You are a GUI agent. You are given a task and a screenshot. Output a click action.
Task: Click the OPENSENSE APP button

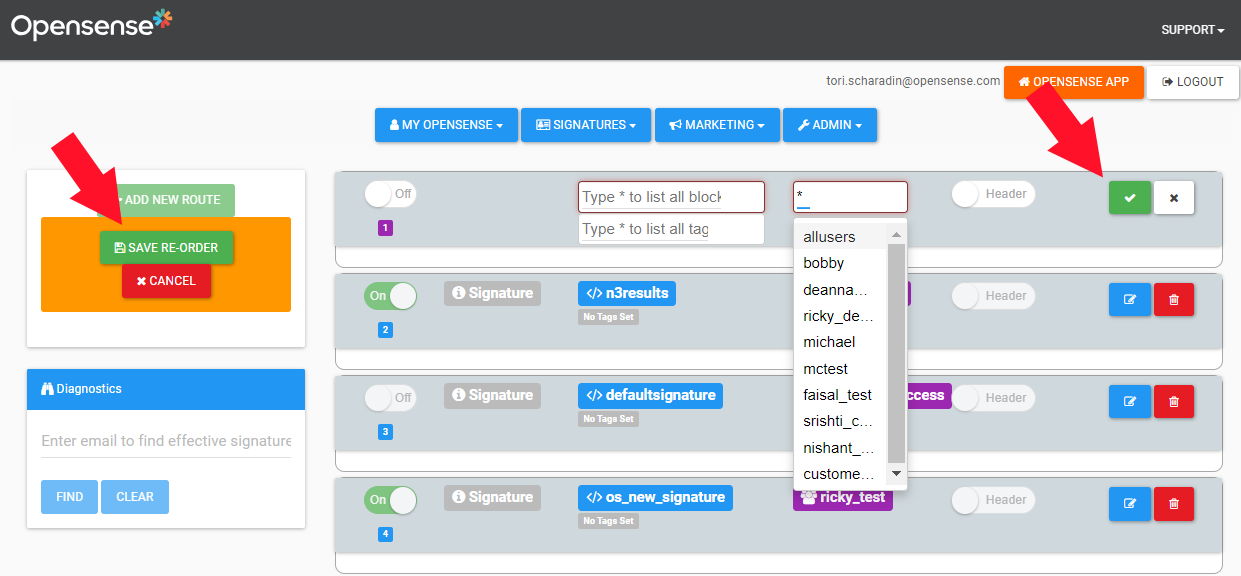pos(1074,82)
